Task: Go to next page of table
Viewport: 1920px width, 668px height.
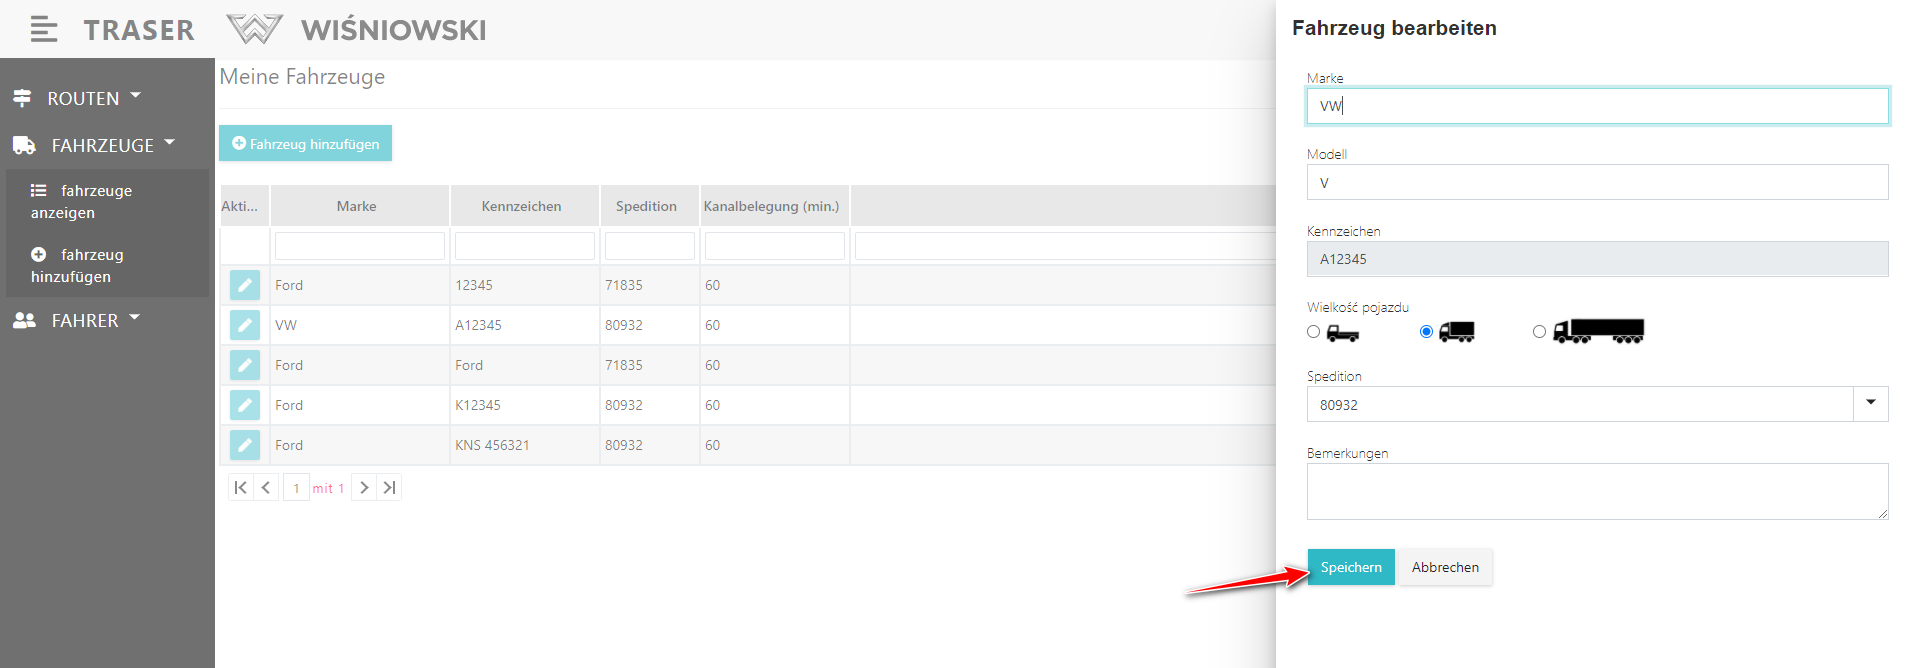Action: point(364,488)
